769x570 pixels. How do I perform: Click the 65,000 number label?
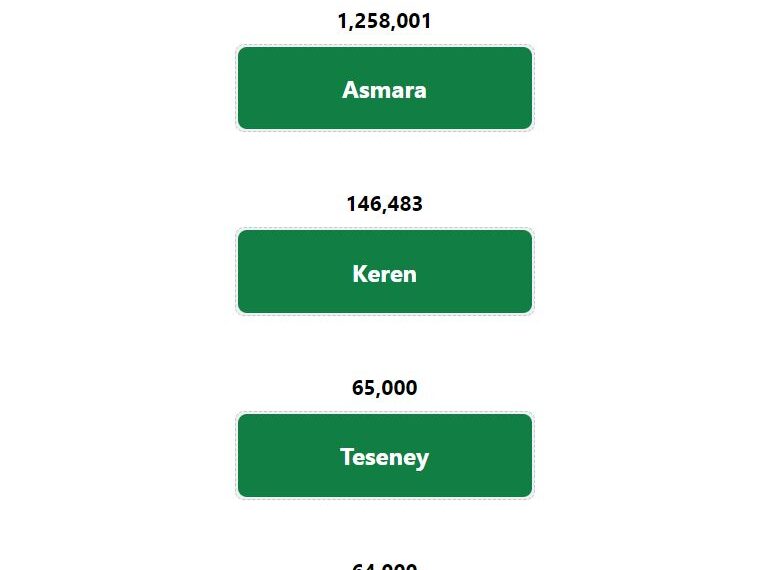pos(384,388)
